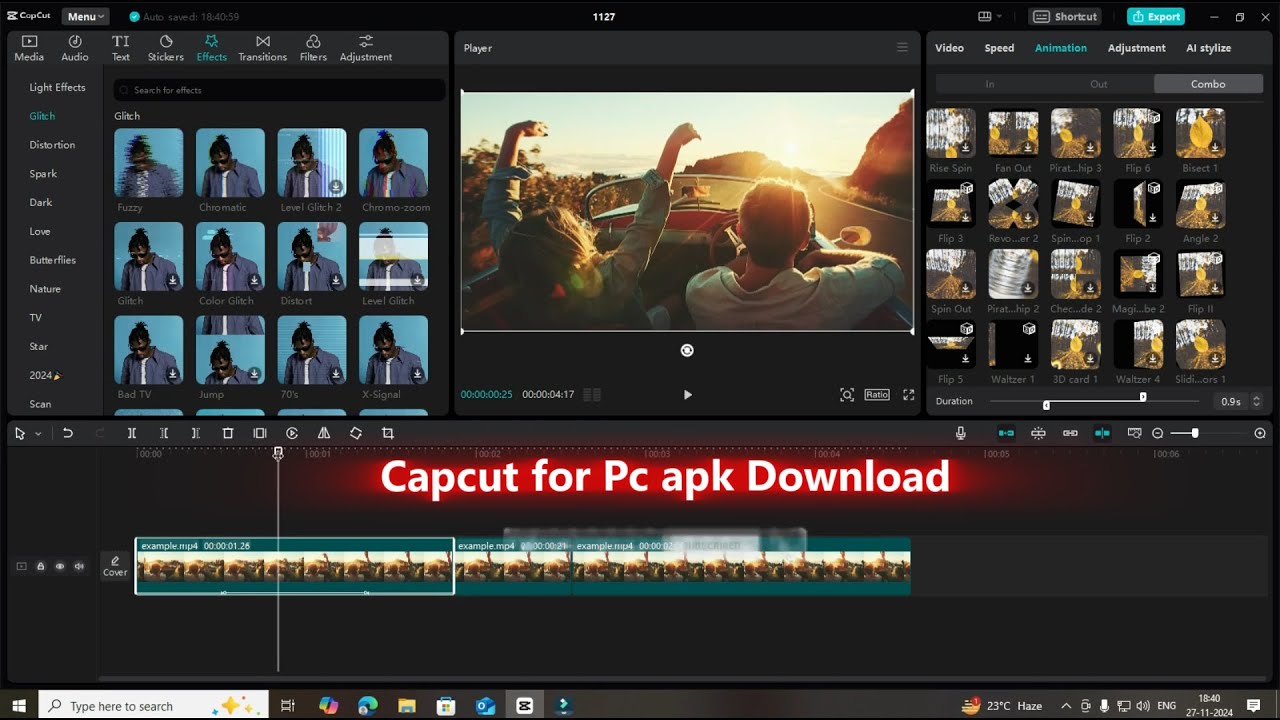
Task: Undo the last edit in timeline toolbar
Action: point(68,433)
